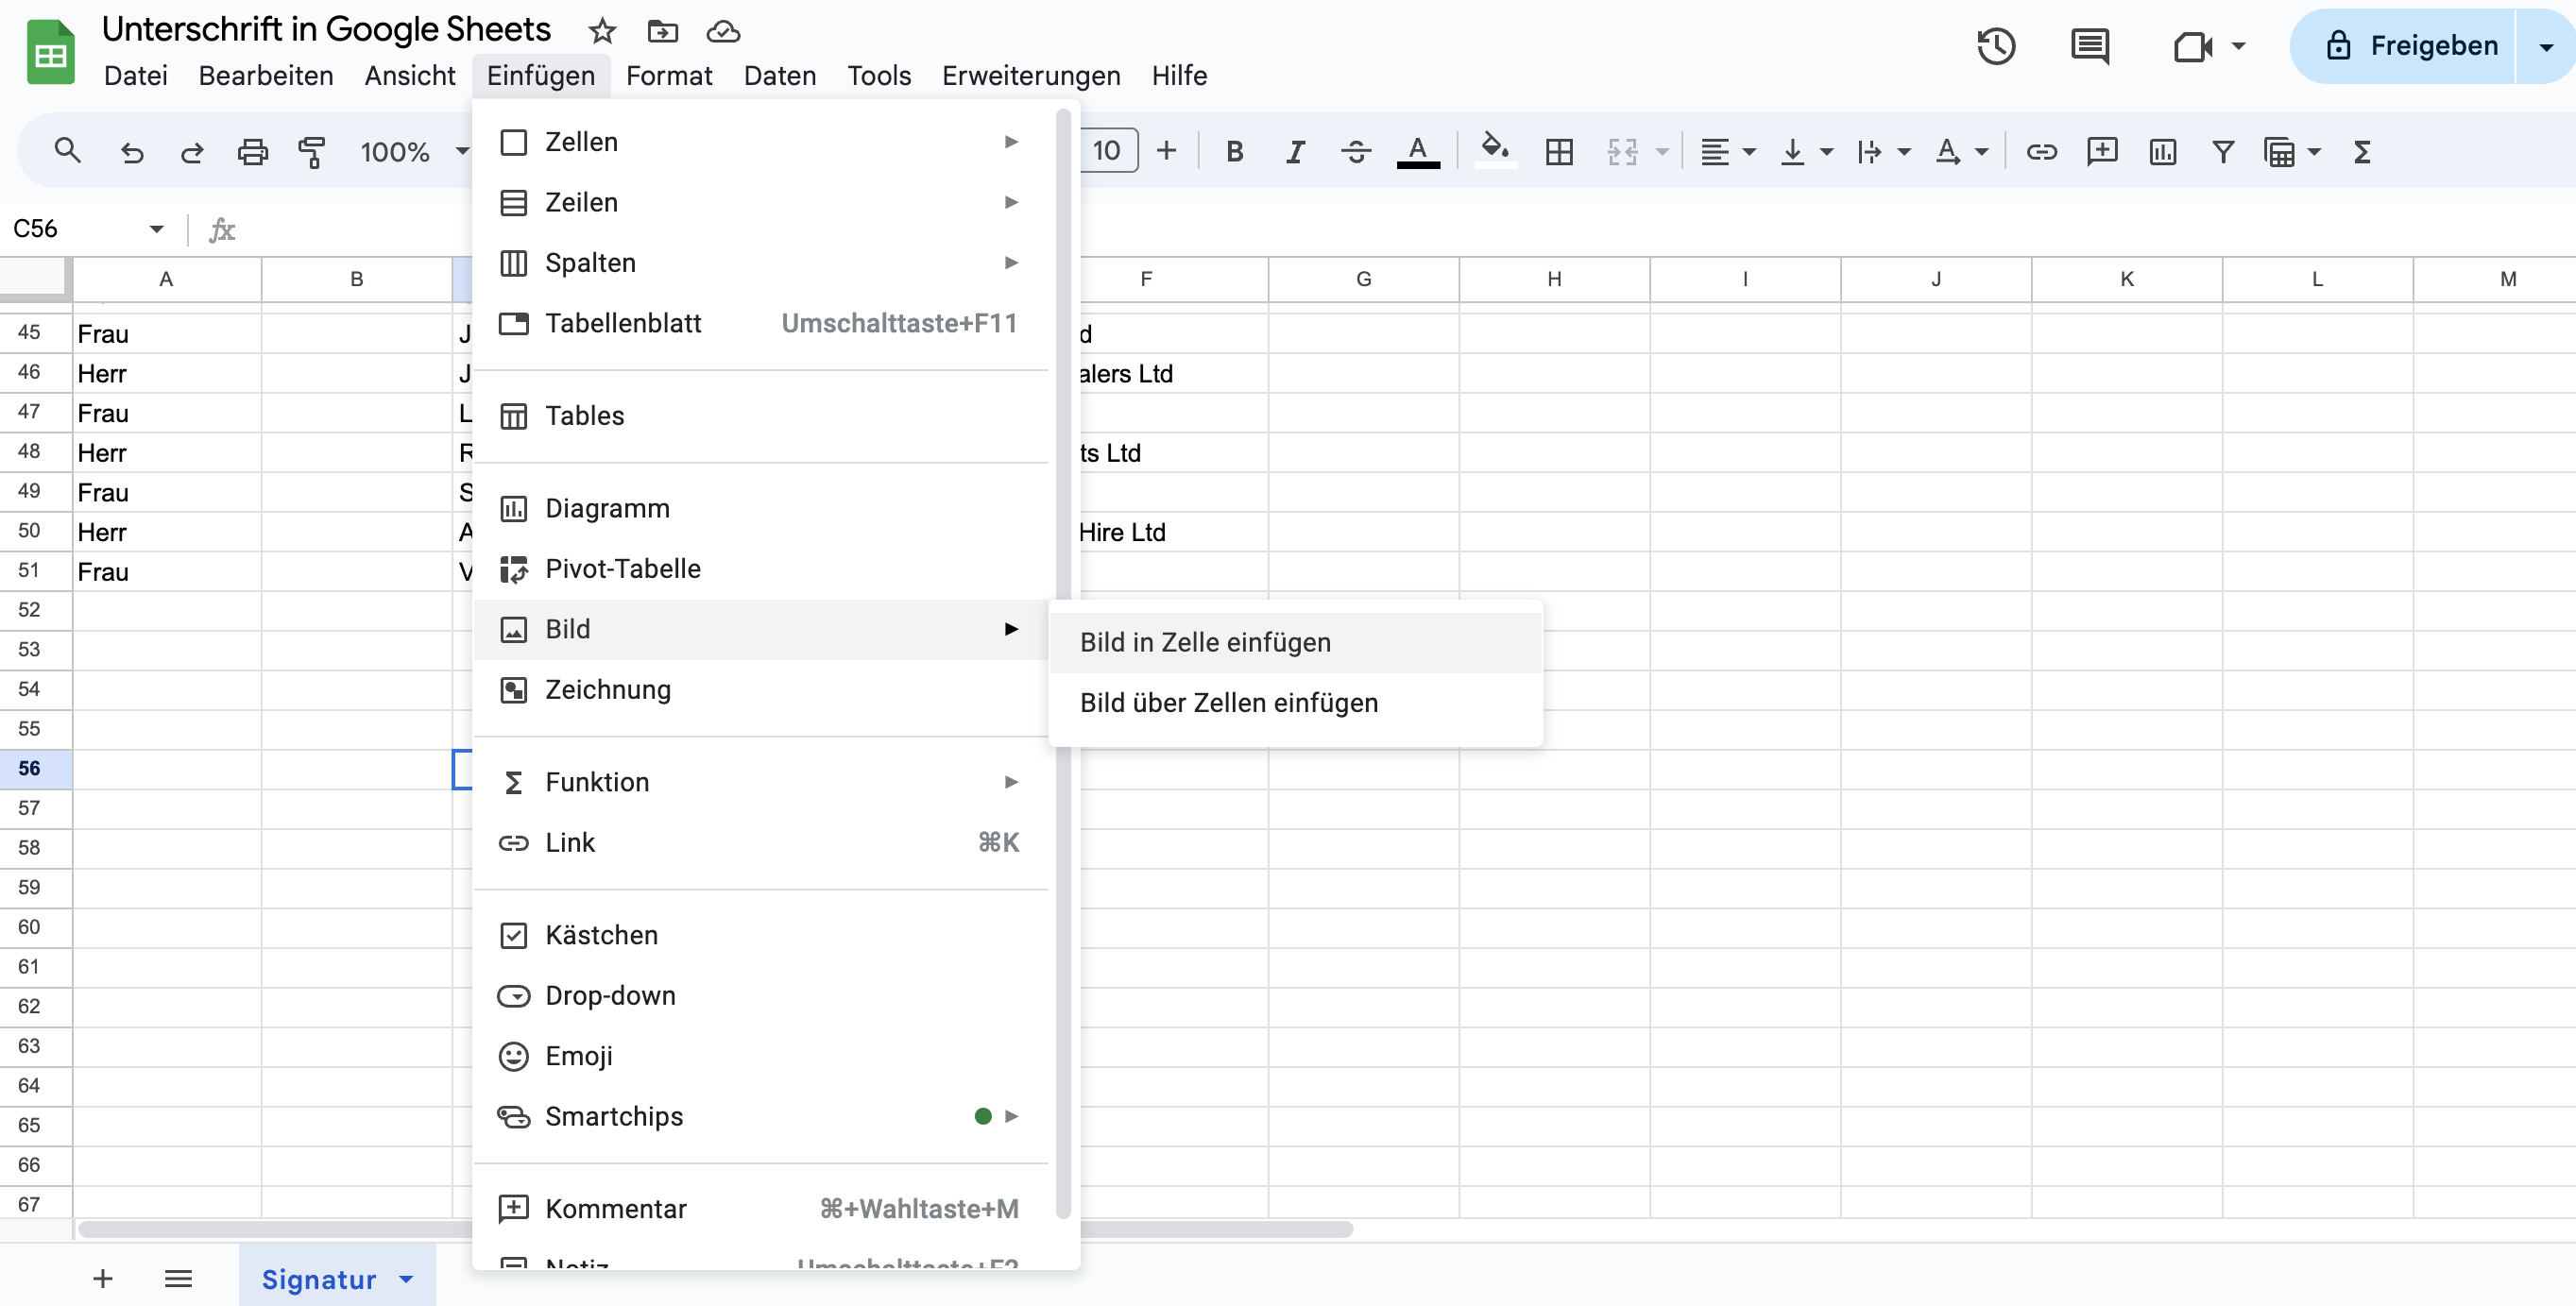The height and width of the screenshot is (1306, 2576).
Task: Redo the last action
Action: point(192,151)
